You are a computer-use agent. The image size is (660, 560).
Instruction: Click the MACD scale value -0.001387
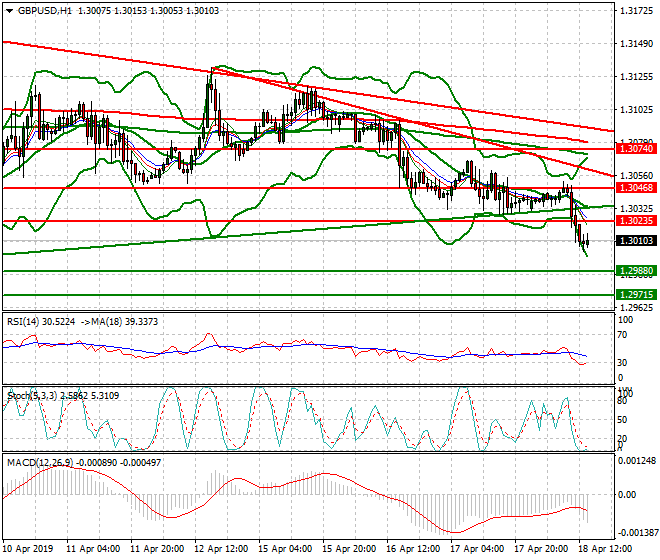[x=637, y=533]
